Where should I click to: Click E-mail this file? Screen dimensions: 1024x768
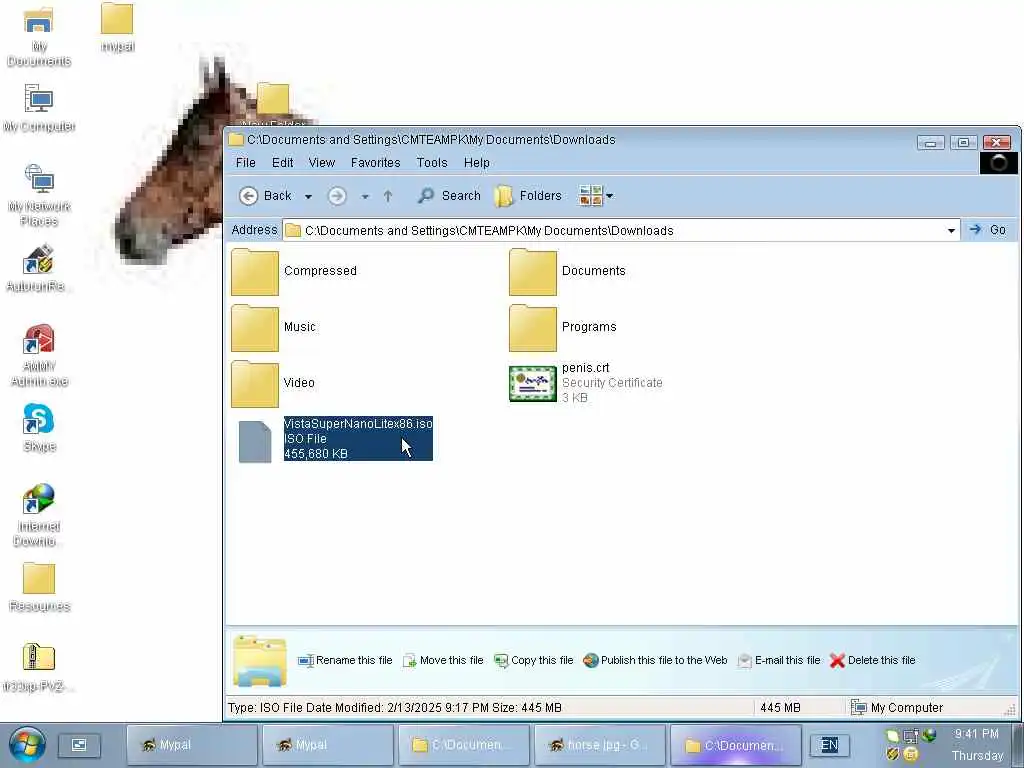point(778,661)
